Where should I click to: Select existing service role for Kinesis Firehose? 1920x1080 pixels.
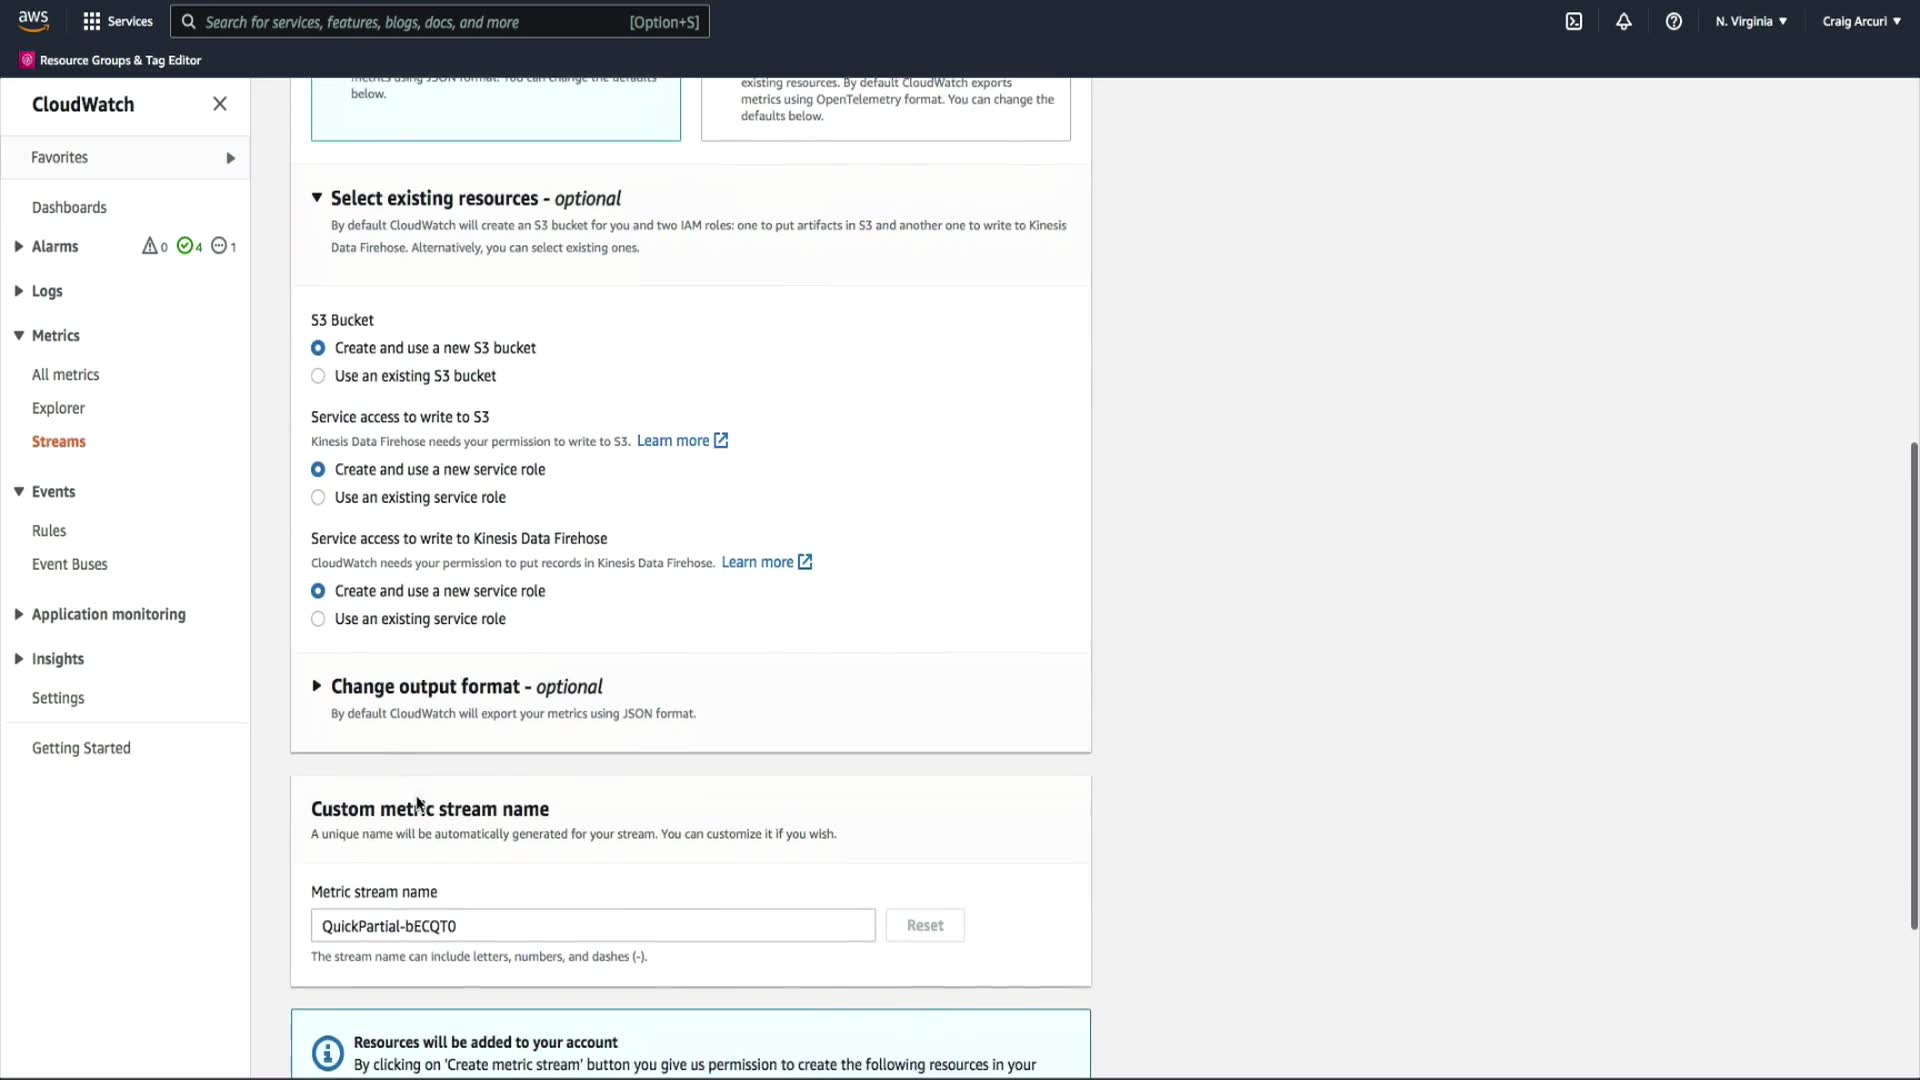pyautogui.click(x=318, y=619)
